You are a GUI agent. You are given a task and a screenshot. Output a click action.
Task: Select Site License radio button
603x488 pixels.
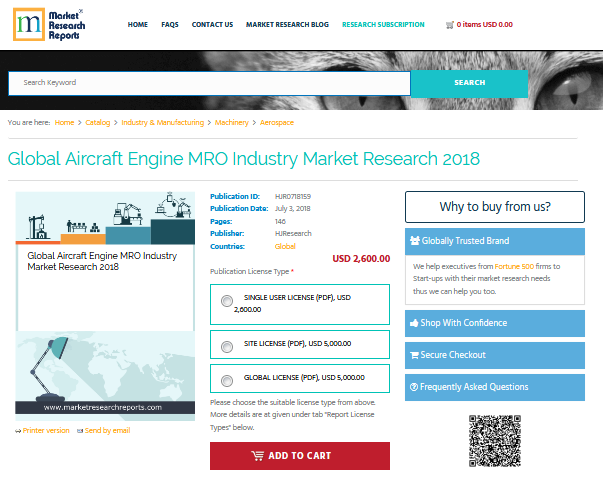point(227,347)
